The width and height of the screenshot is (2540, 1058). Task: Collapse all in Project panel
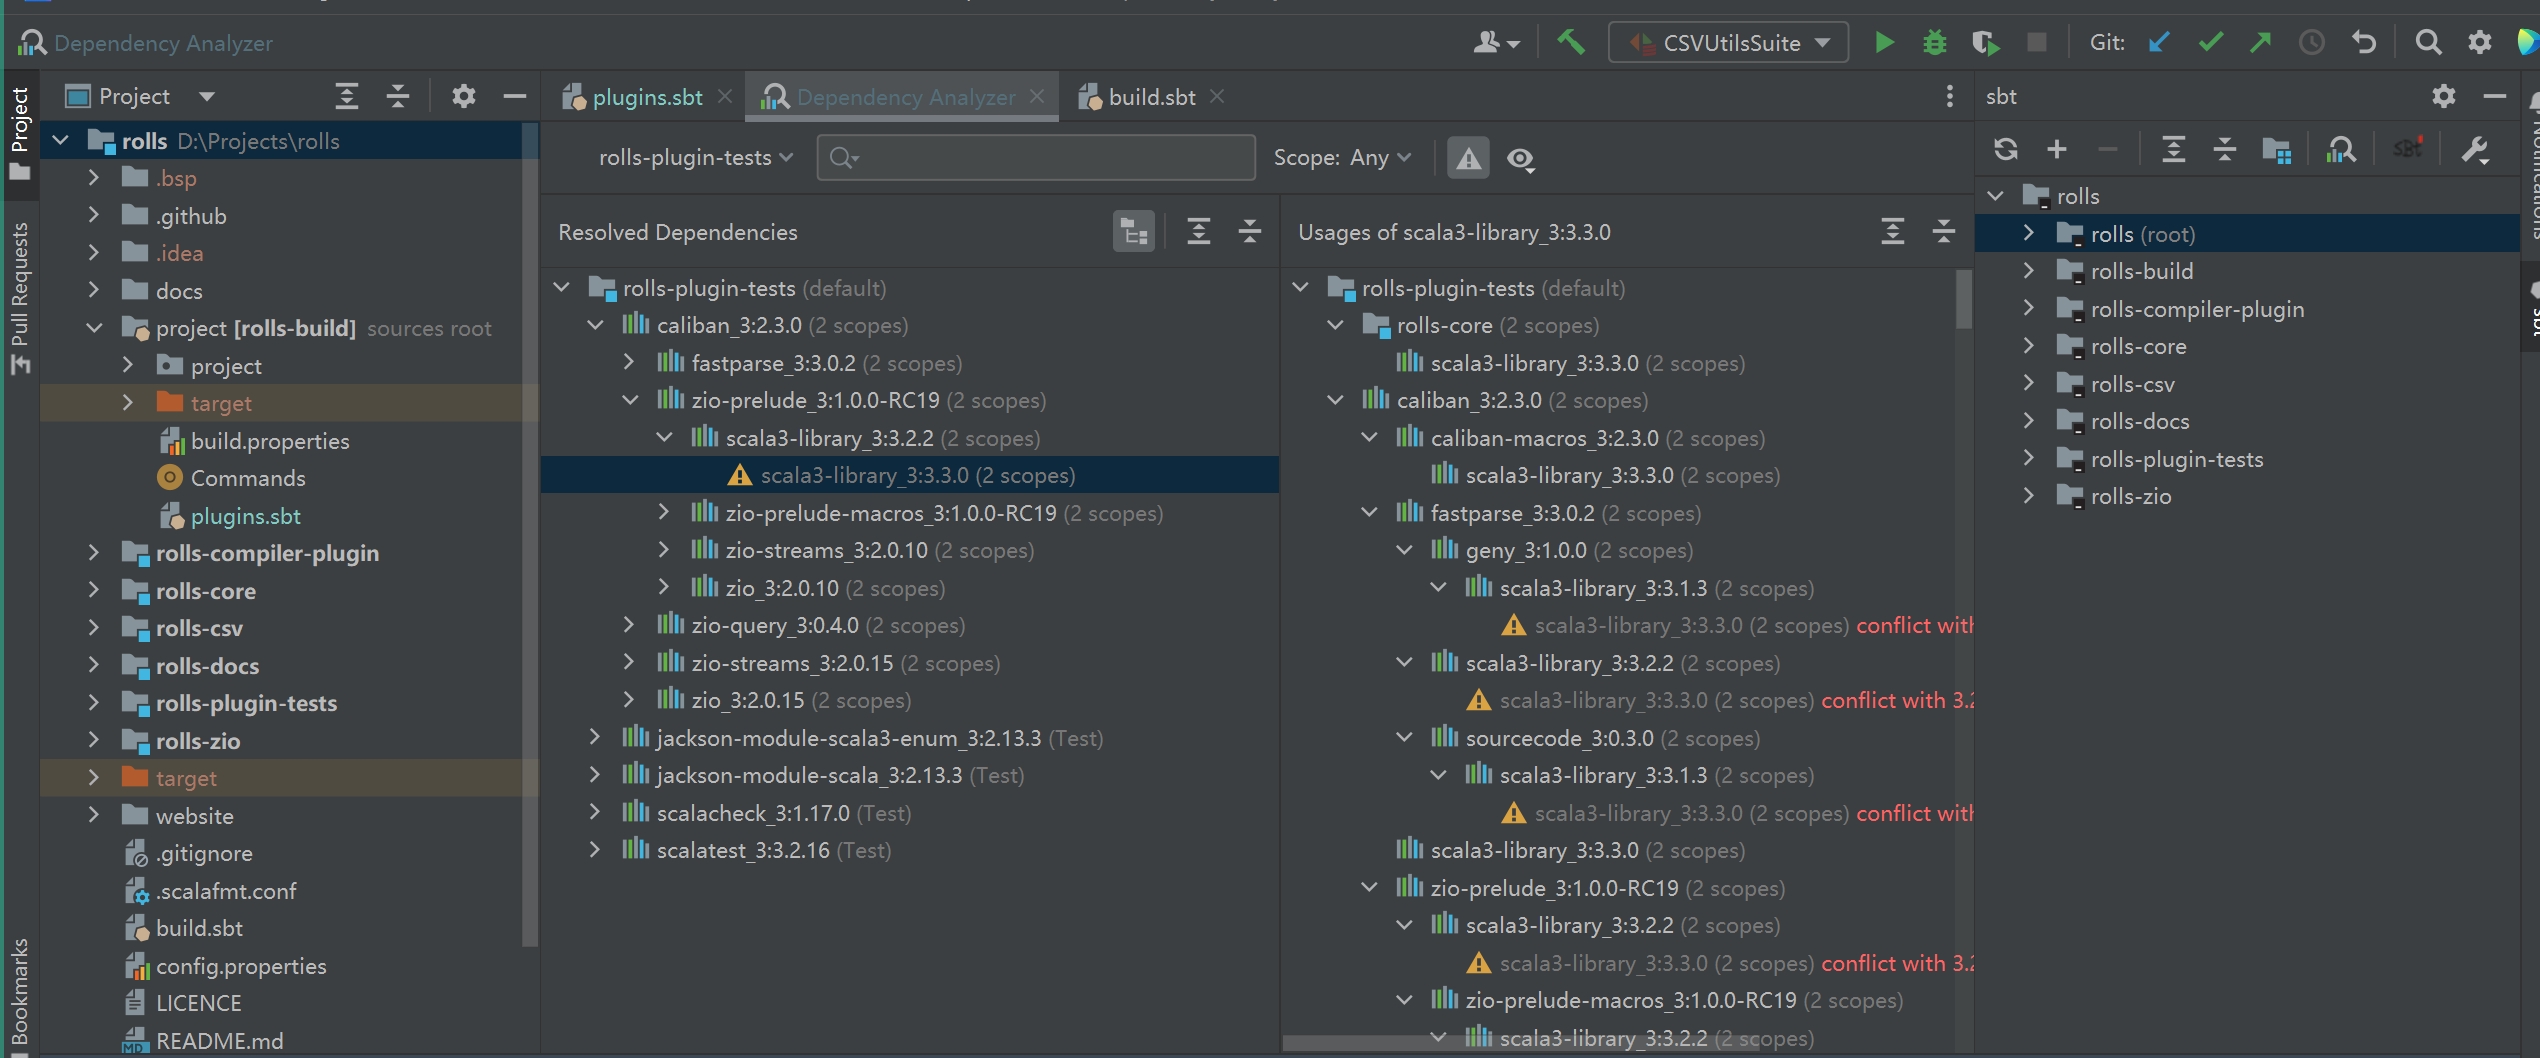coord(397,96)
